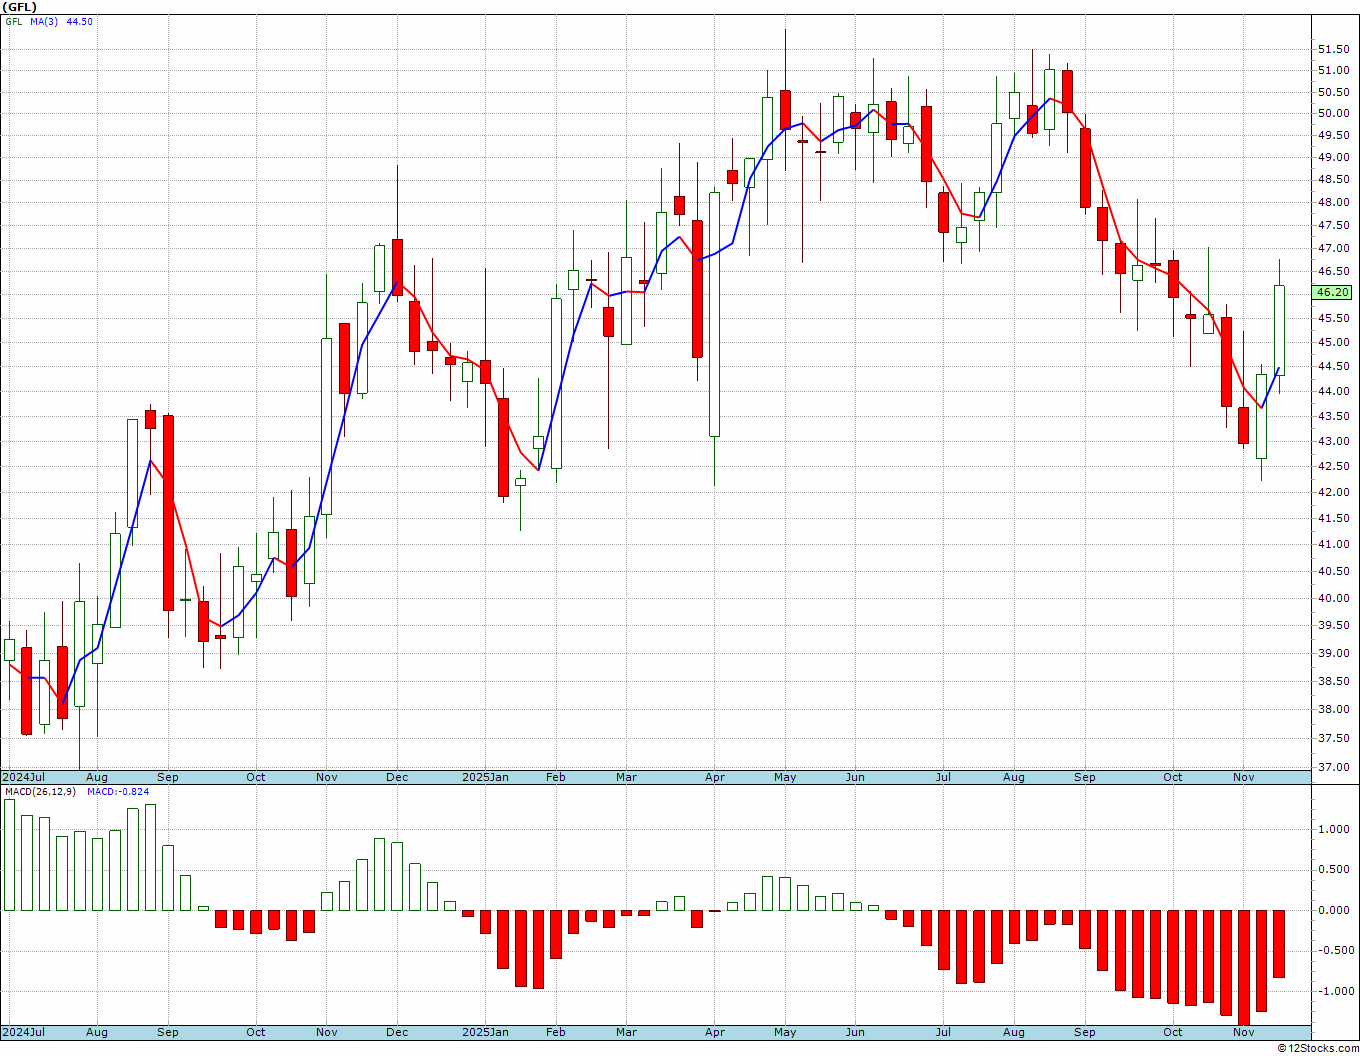1360x1056 pixels.
Task: Click the MACD:-0.824 value label
Action: [x=118, y=792]
